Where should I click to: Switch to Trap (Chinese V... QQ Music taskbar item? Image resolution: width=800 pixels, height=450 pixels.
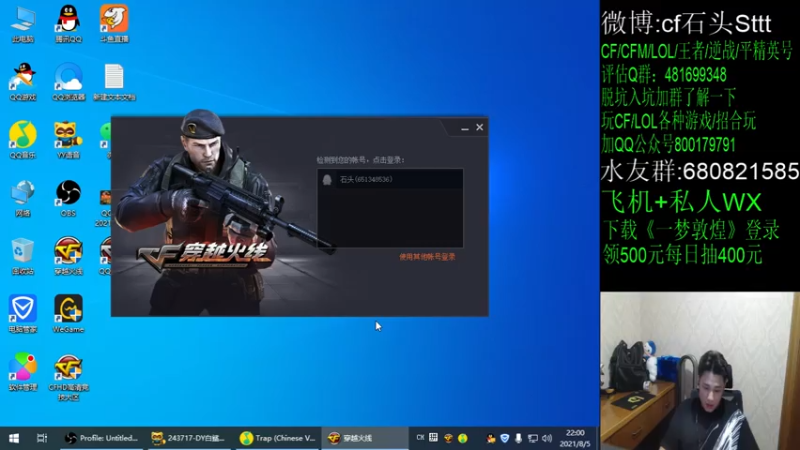(x=278, y=438)
